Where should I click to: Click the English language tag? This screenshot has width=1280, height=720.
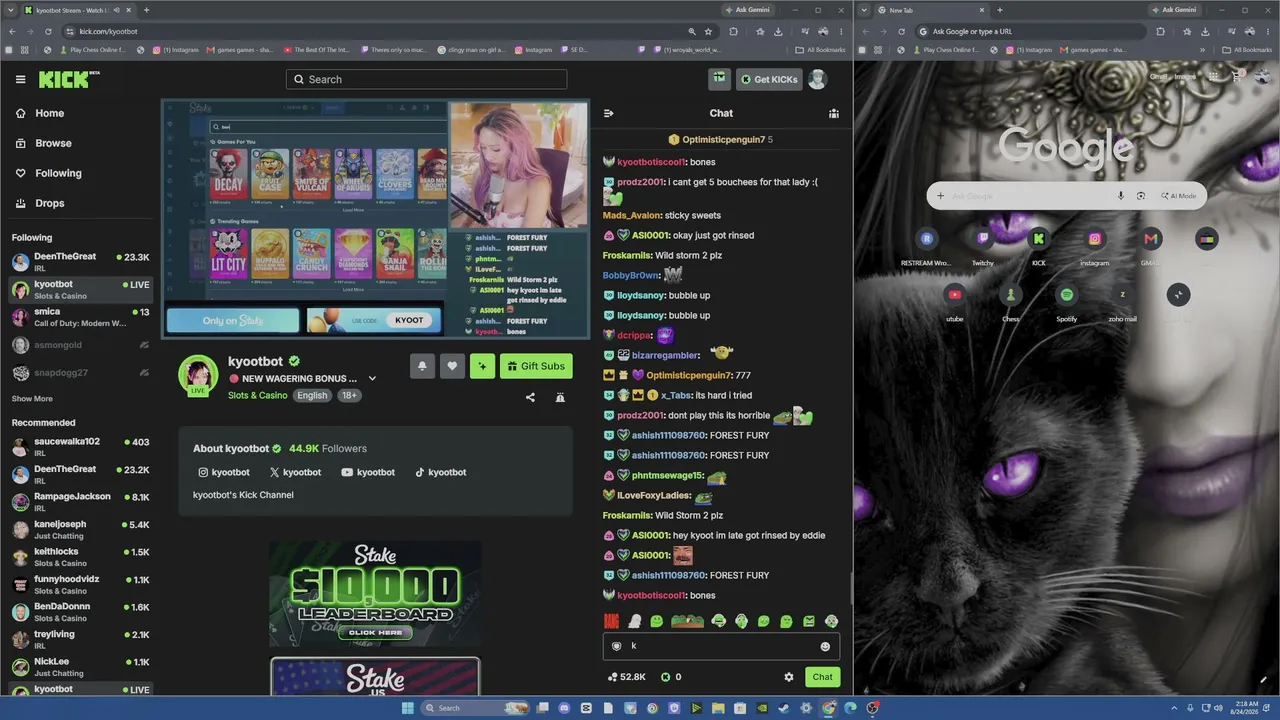(x=312, y=395)
